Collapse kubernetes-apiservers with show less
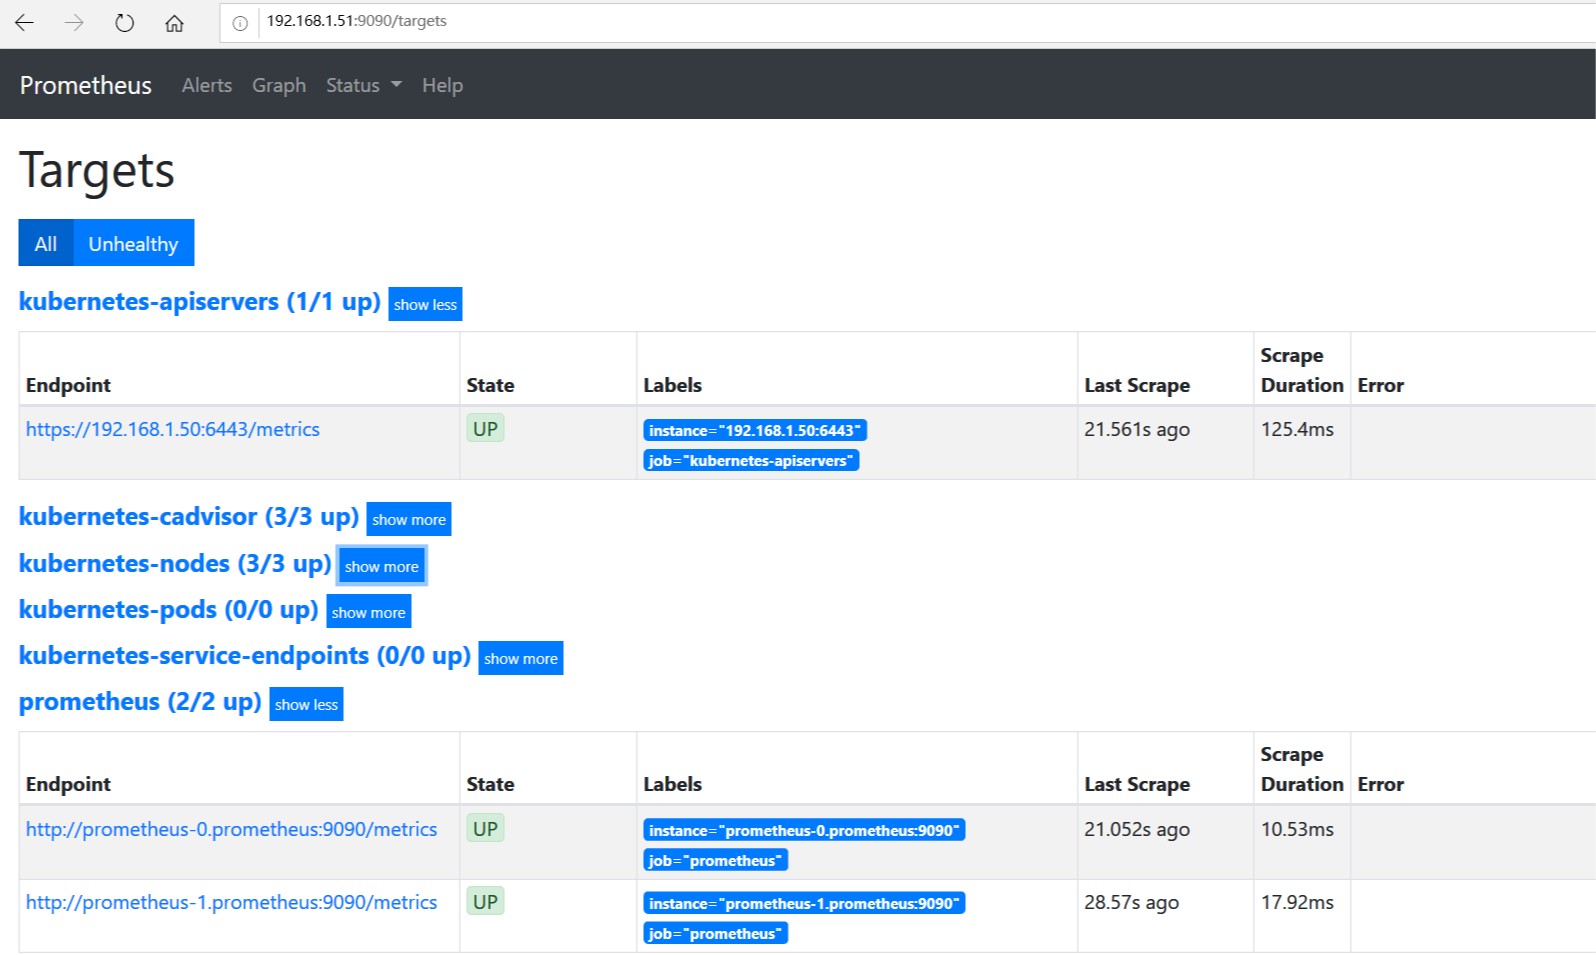1596x955 pixels. click(425, 304)
